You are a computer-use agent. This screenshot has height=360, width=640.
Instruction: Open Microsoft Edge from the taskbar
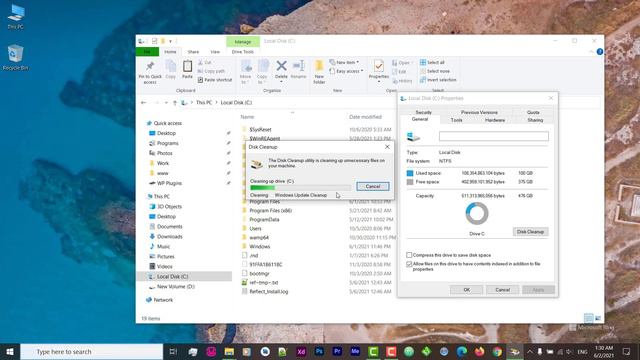point(462,351)
